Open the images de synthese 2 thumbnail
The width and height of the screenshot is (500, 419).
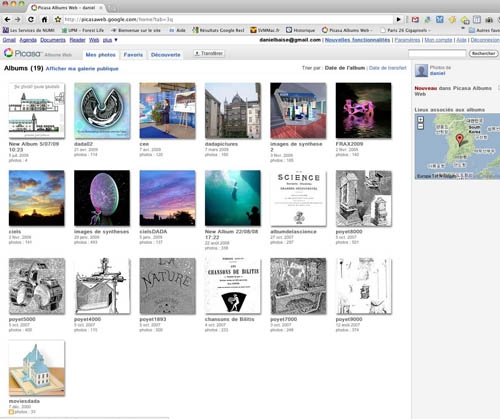(x=298, y=111)
